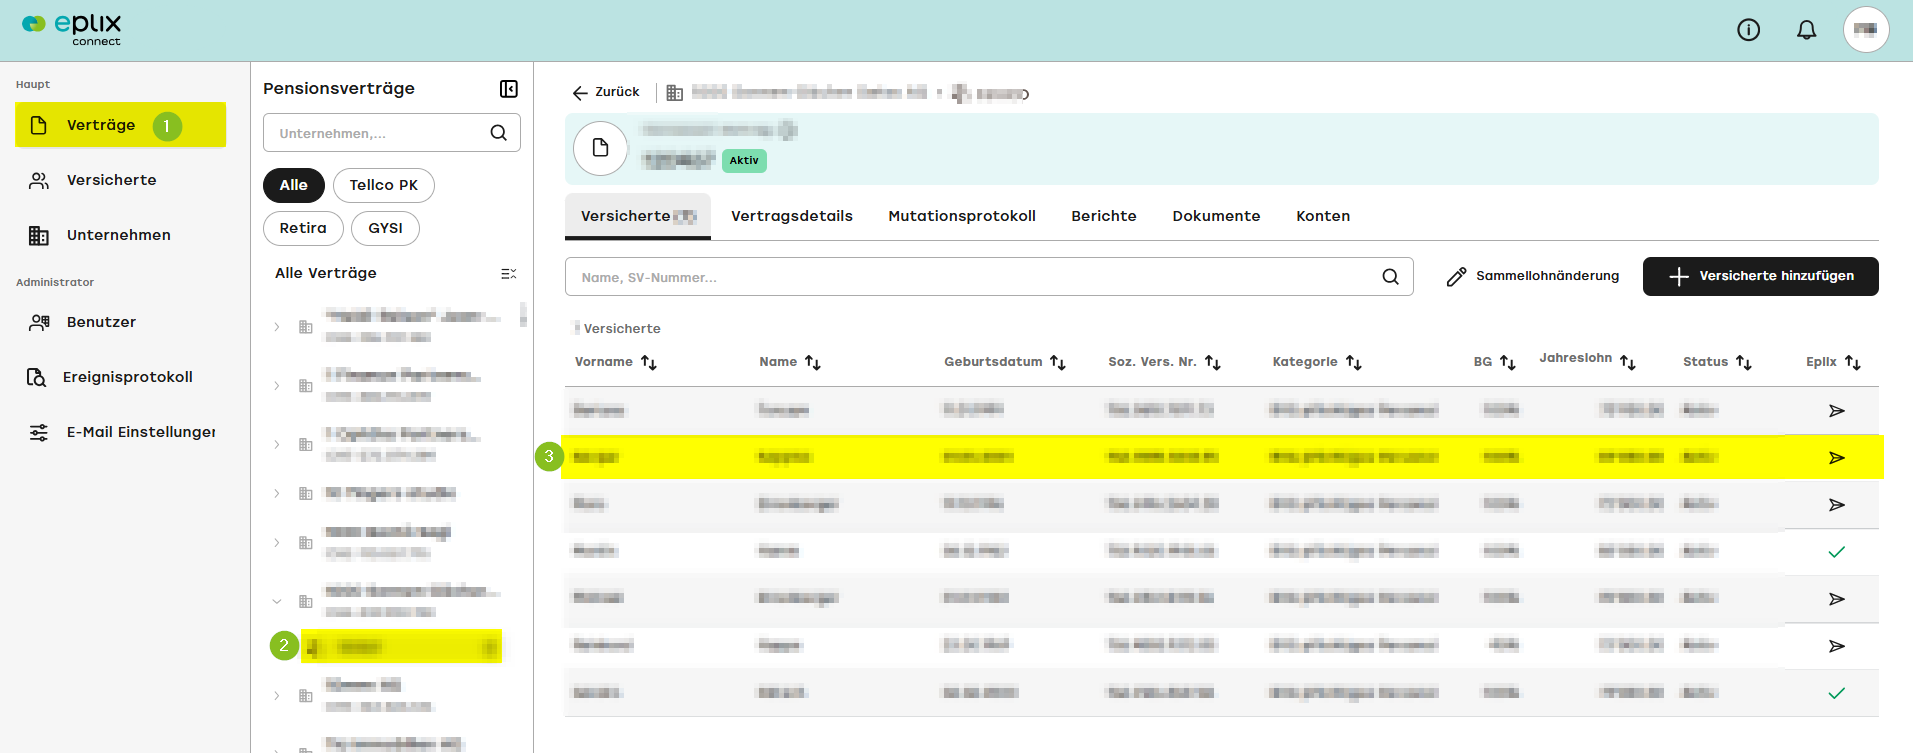Viewport: 1913px width, 753px height.
Task: Click the Aktiv status badge
Action: pyautogui.click(x=744, y=160)
